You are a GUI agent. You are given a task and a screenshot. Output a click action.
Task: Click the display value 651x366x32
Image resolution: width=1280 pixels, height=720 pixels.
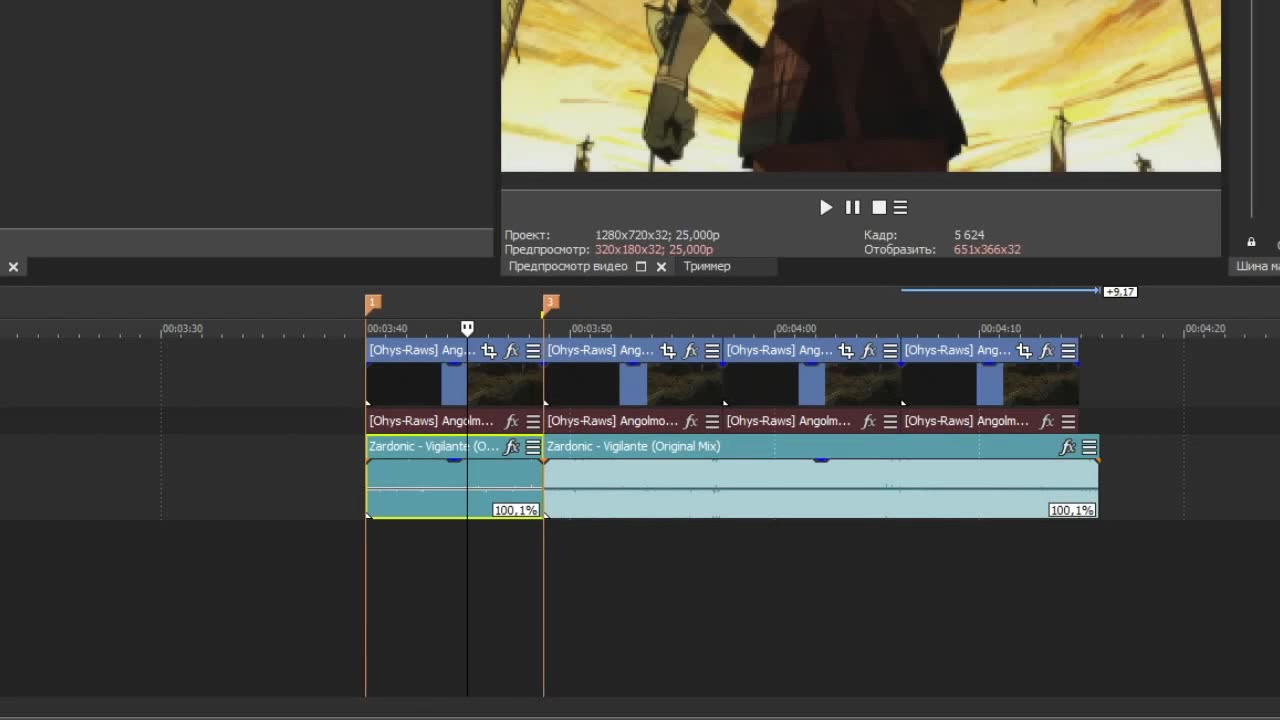(987, 250)
